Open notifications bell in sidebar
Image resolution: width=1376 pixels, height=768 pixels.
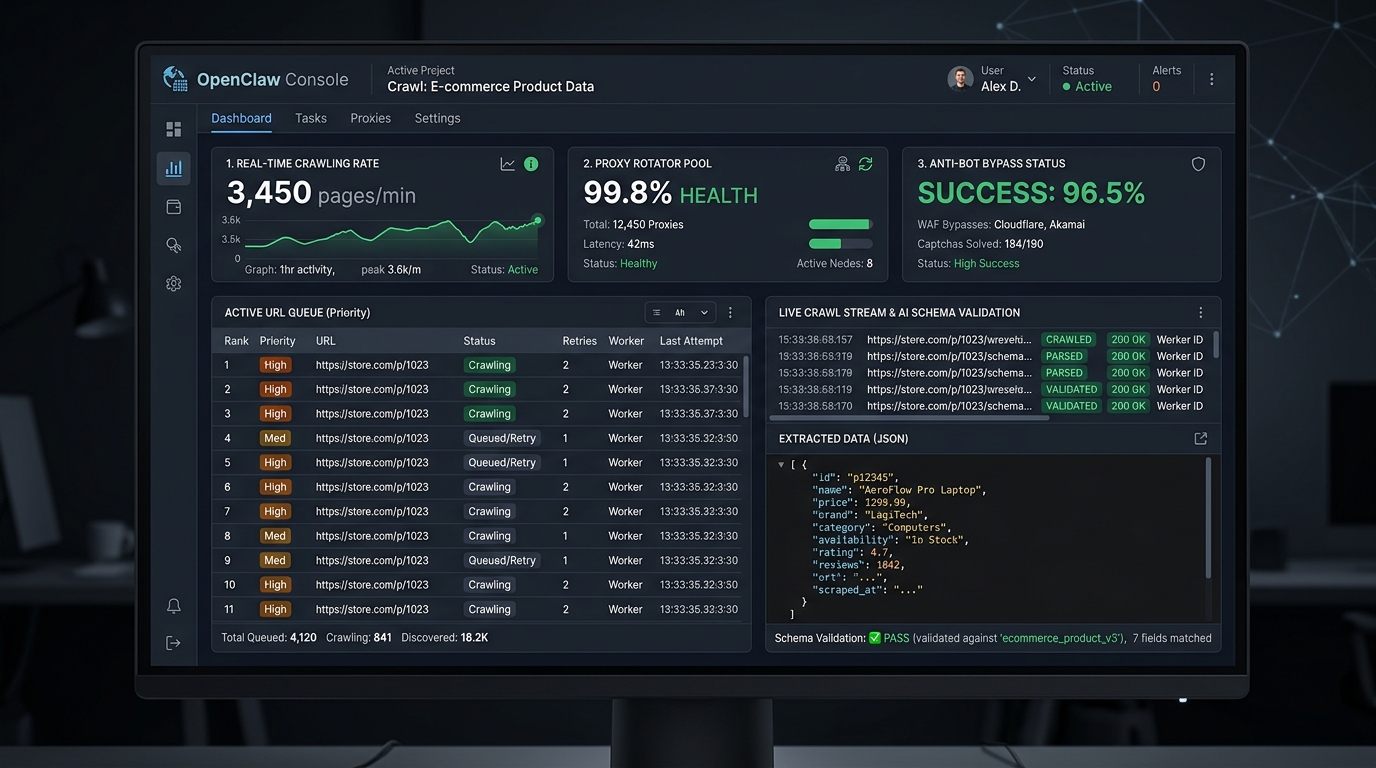click(x=173, y=606)
